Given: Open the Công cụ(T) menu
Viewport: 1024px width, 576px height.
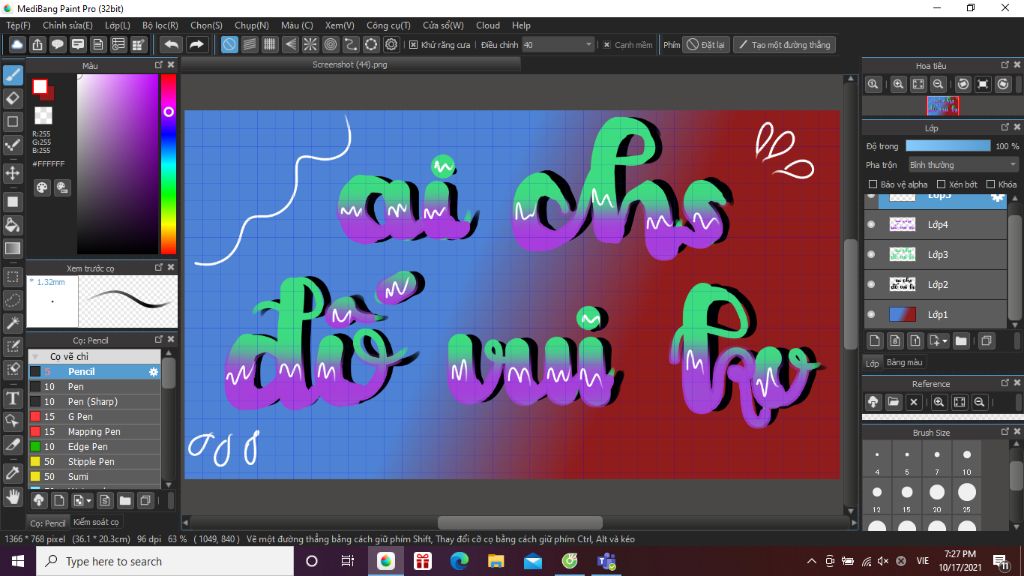Looking at the screenshot, I should (x=388, y=25).
